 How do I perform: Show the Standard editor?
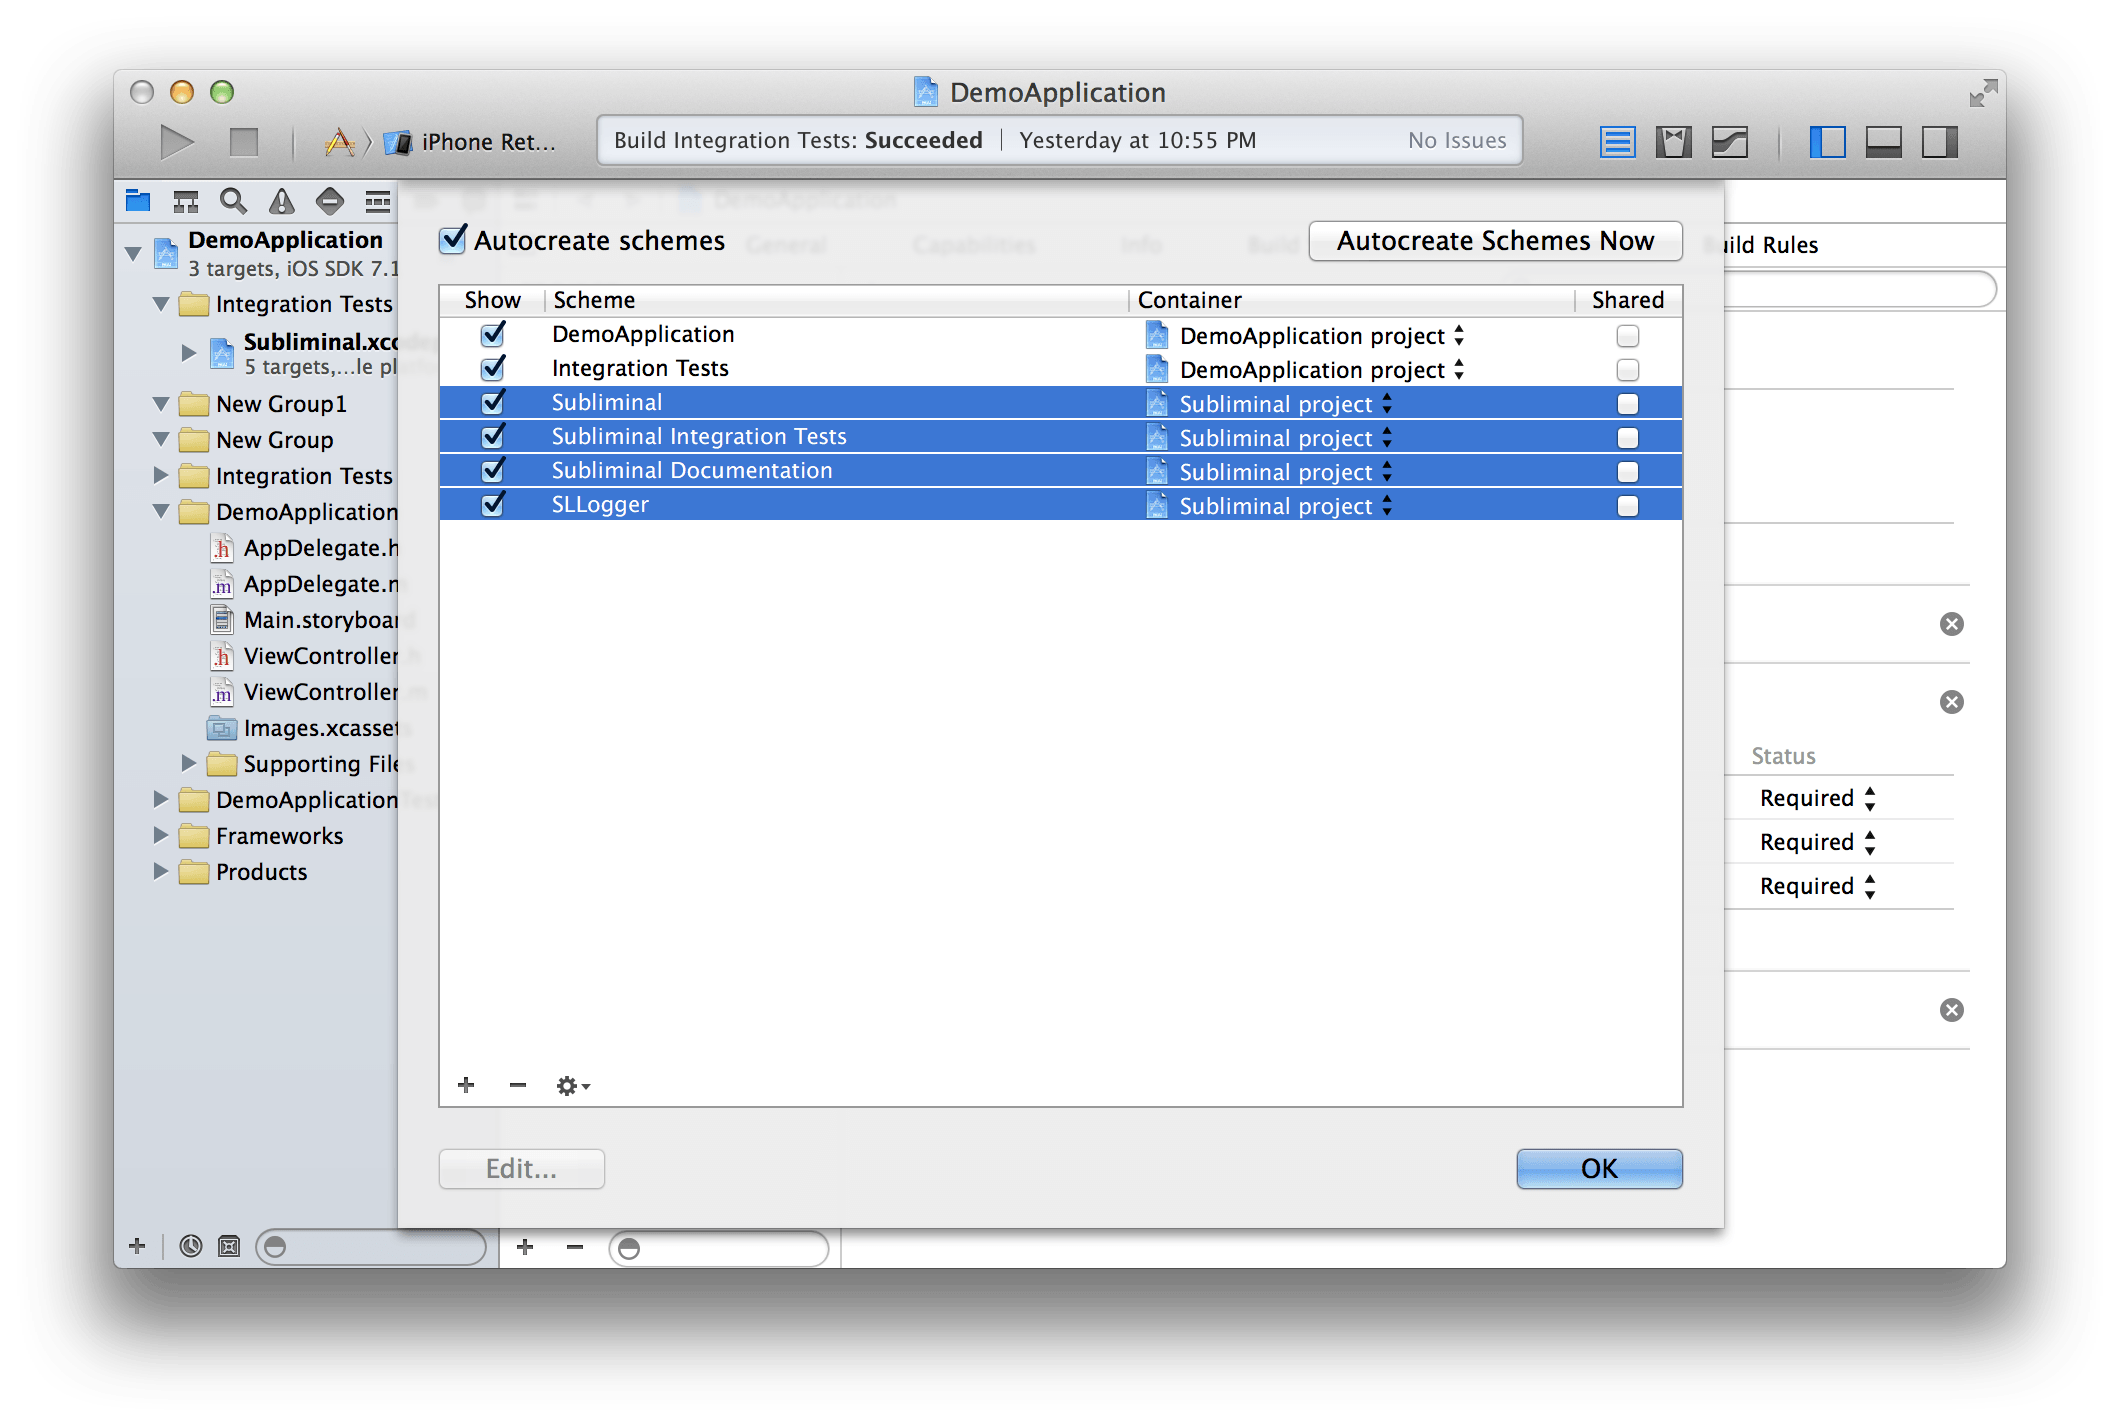tap(1617, 142)
